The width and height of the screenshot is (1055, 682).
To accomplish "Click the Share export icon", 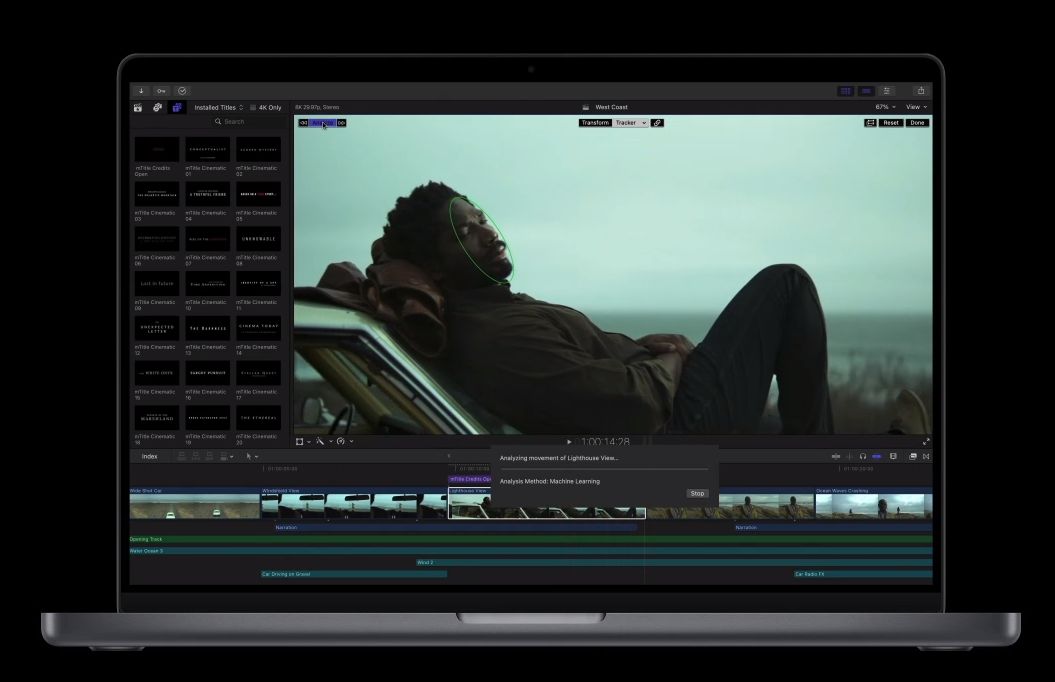I will [920, 91].
